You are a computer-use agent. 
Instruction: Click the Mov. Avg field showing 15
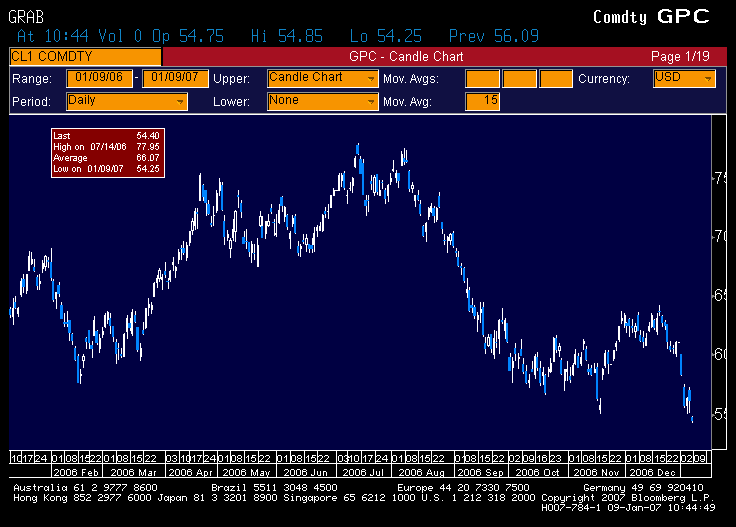[x=483, y=101]
